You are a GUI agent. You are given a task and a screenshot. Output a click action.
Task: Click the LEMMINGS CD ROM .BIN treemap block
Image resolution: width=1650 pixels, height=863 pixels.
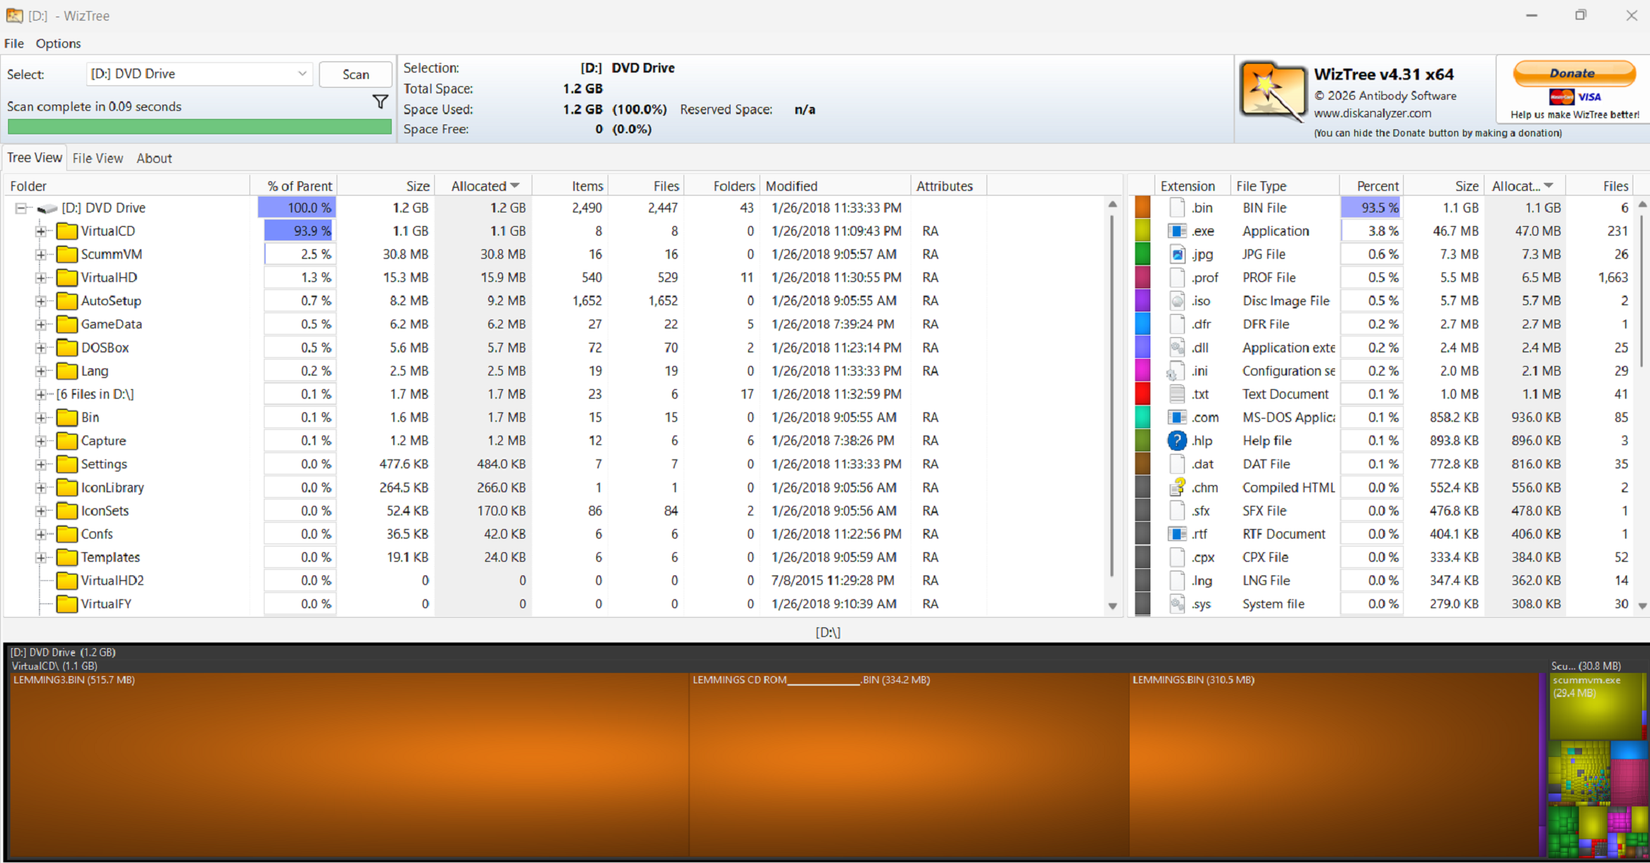909,765
